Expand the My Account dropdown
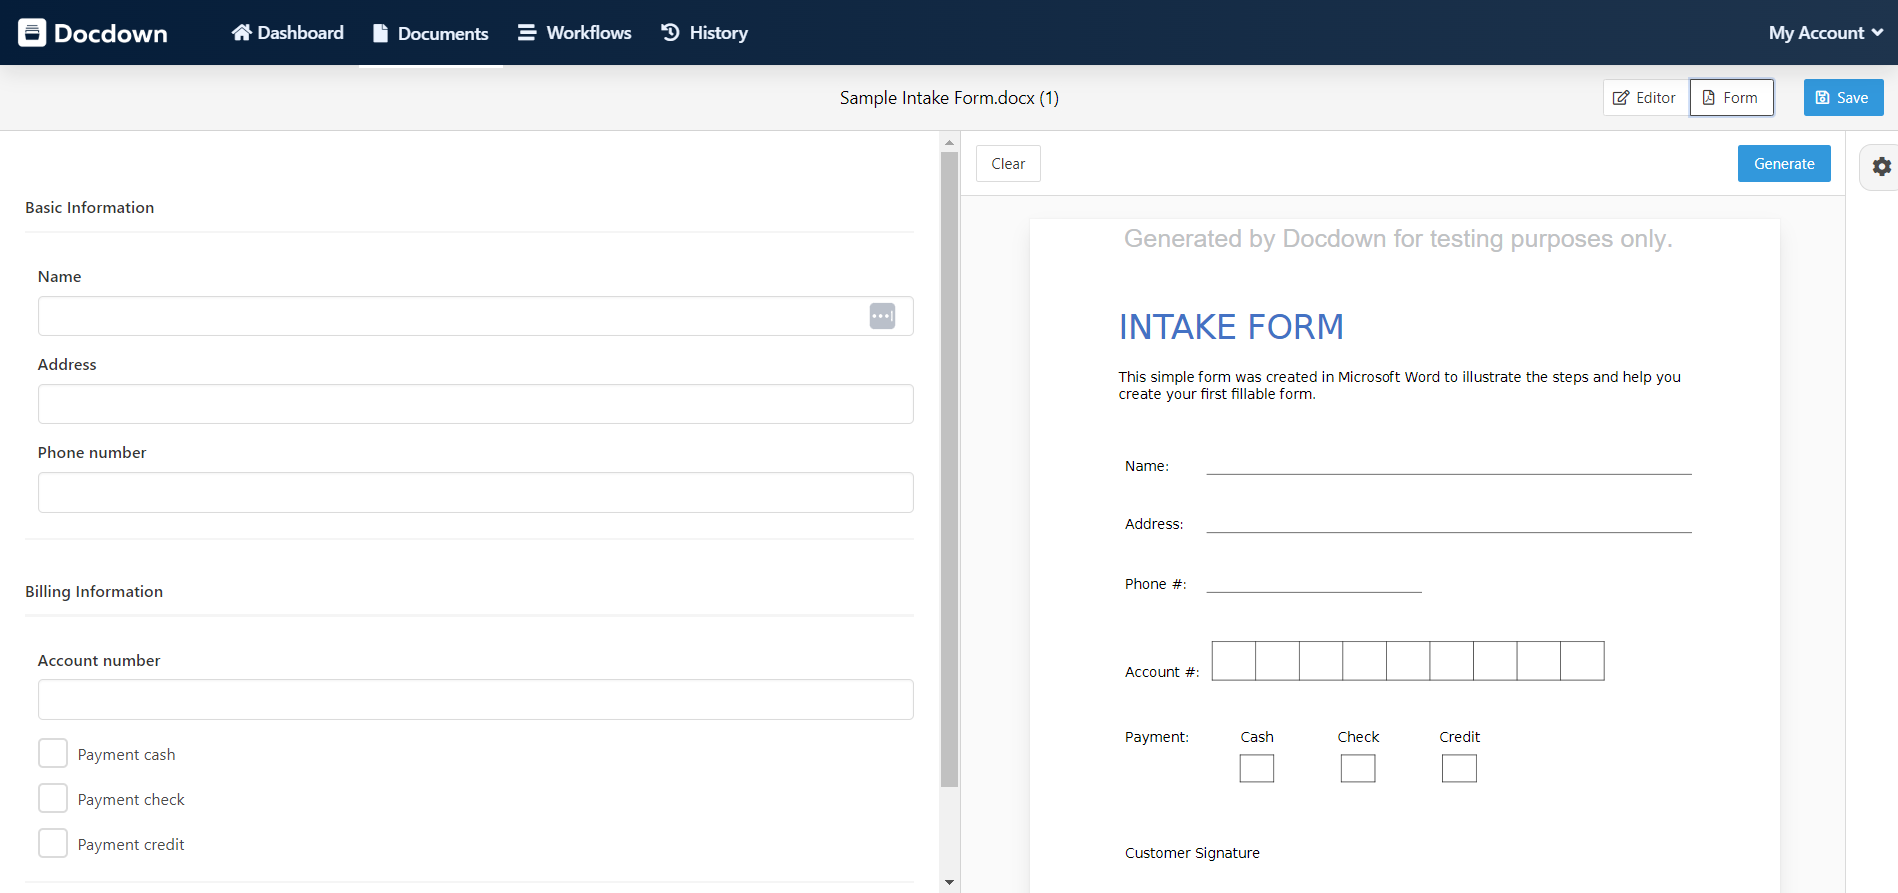Screen dimensions: 1898x893 [1825, 33]
